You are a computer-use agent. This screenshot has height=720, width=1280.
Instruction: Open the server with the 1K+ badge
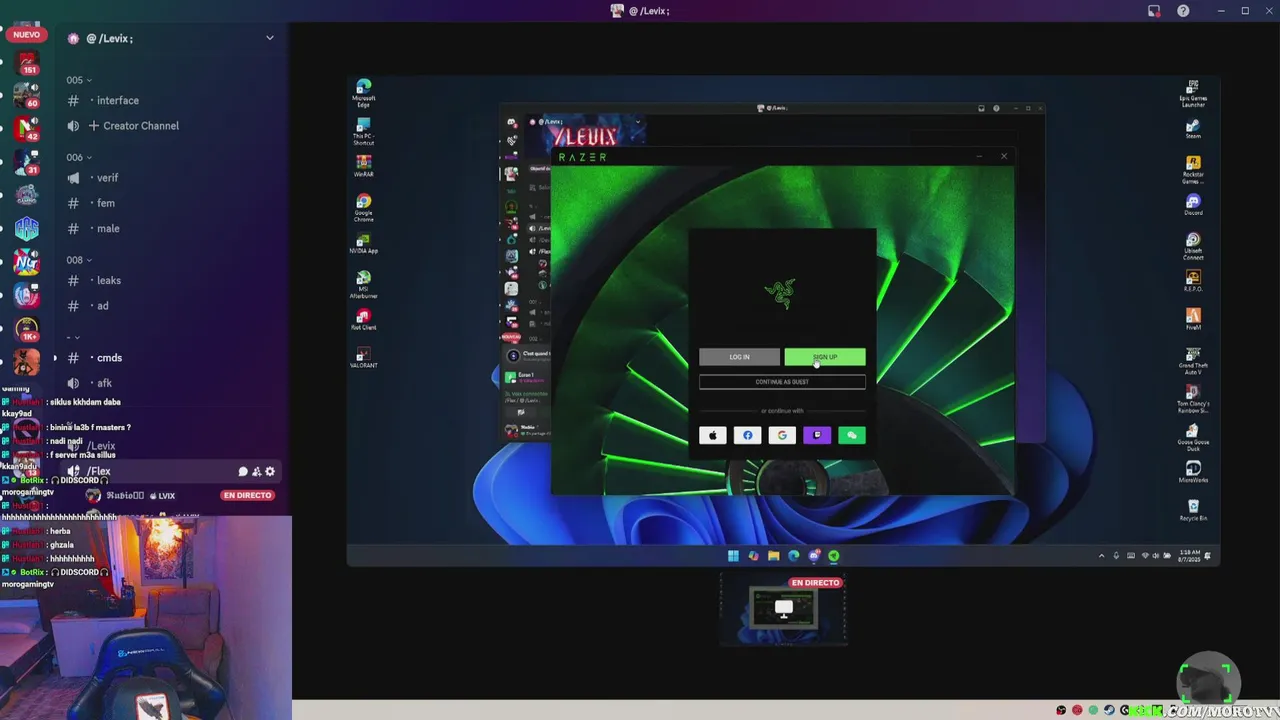point(27,328)
